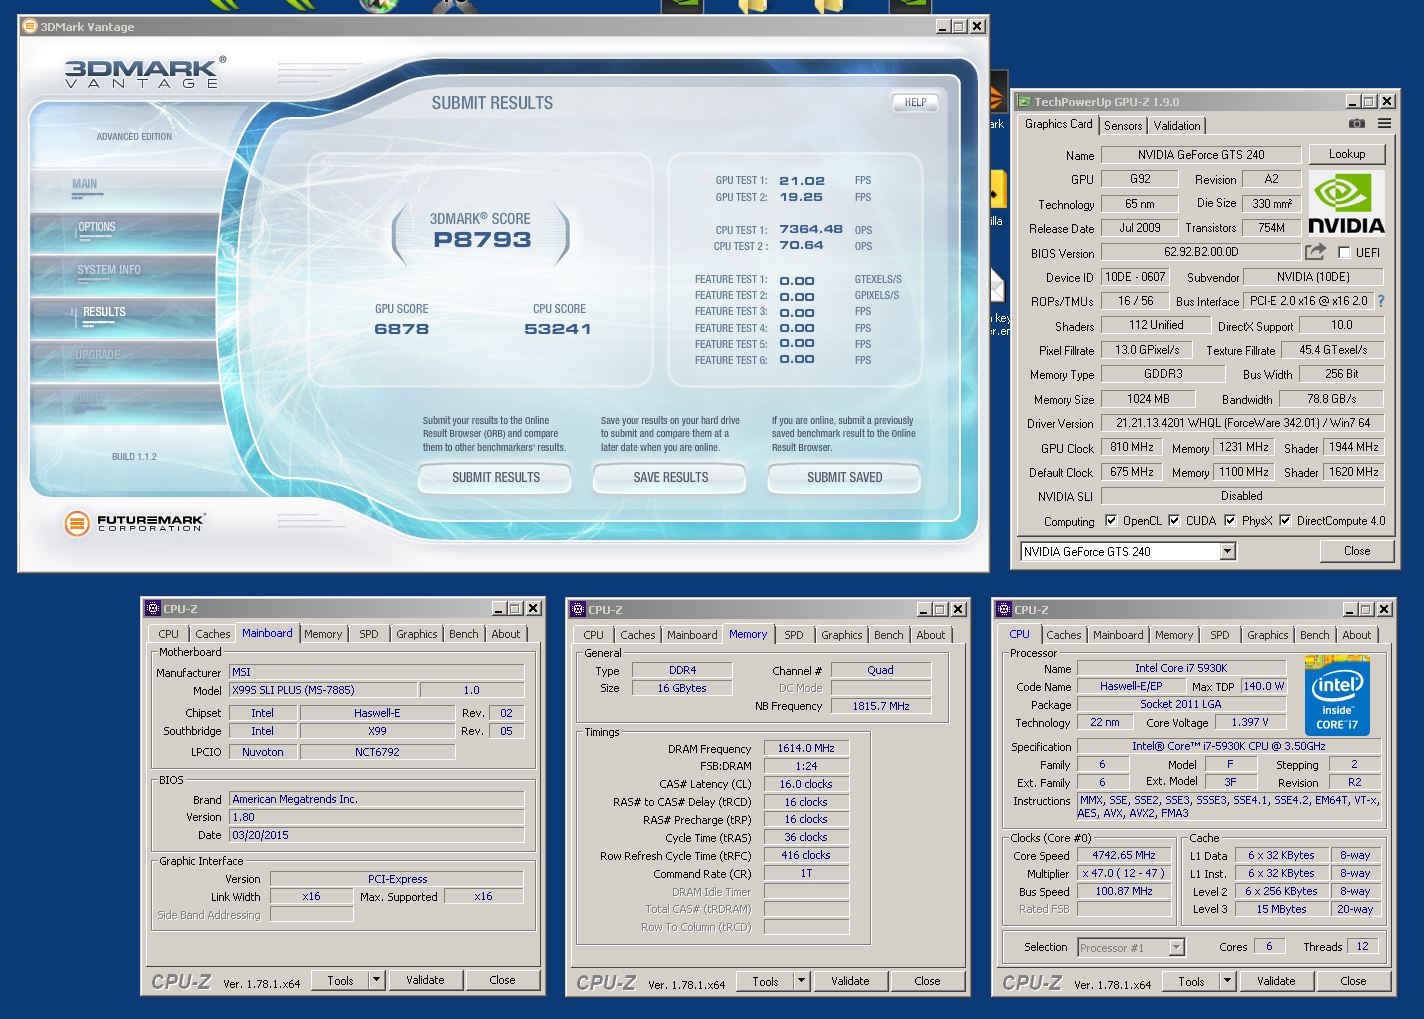
Task: Open the GPU-Z hamburger menu icon
Action: (1384, 124)
